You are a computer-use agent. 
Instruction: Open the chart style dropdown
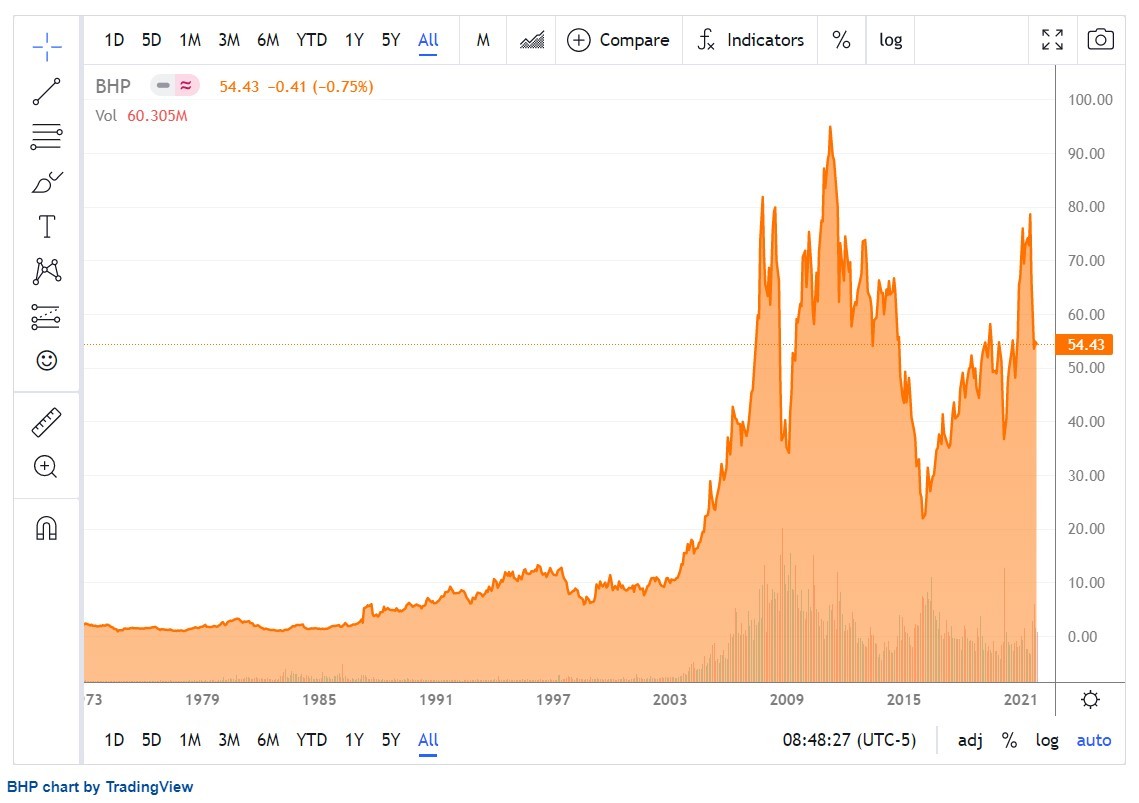tap(532, 40)
